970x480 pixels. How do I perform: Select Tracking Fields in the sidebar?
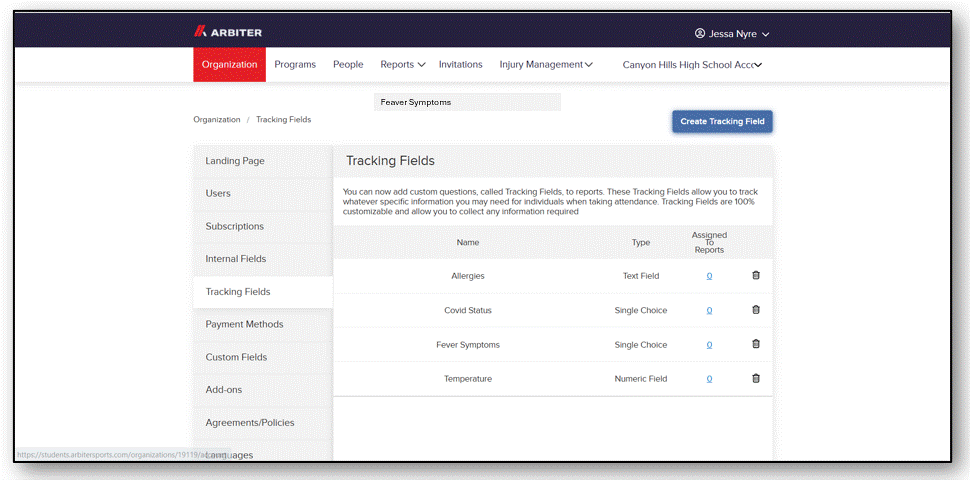click(x=263, y=292)
